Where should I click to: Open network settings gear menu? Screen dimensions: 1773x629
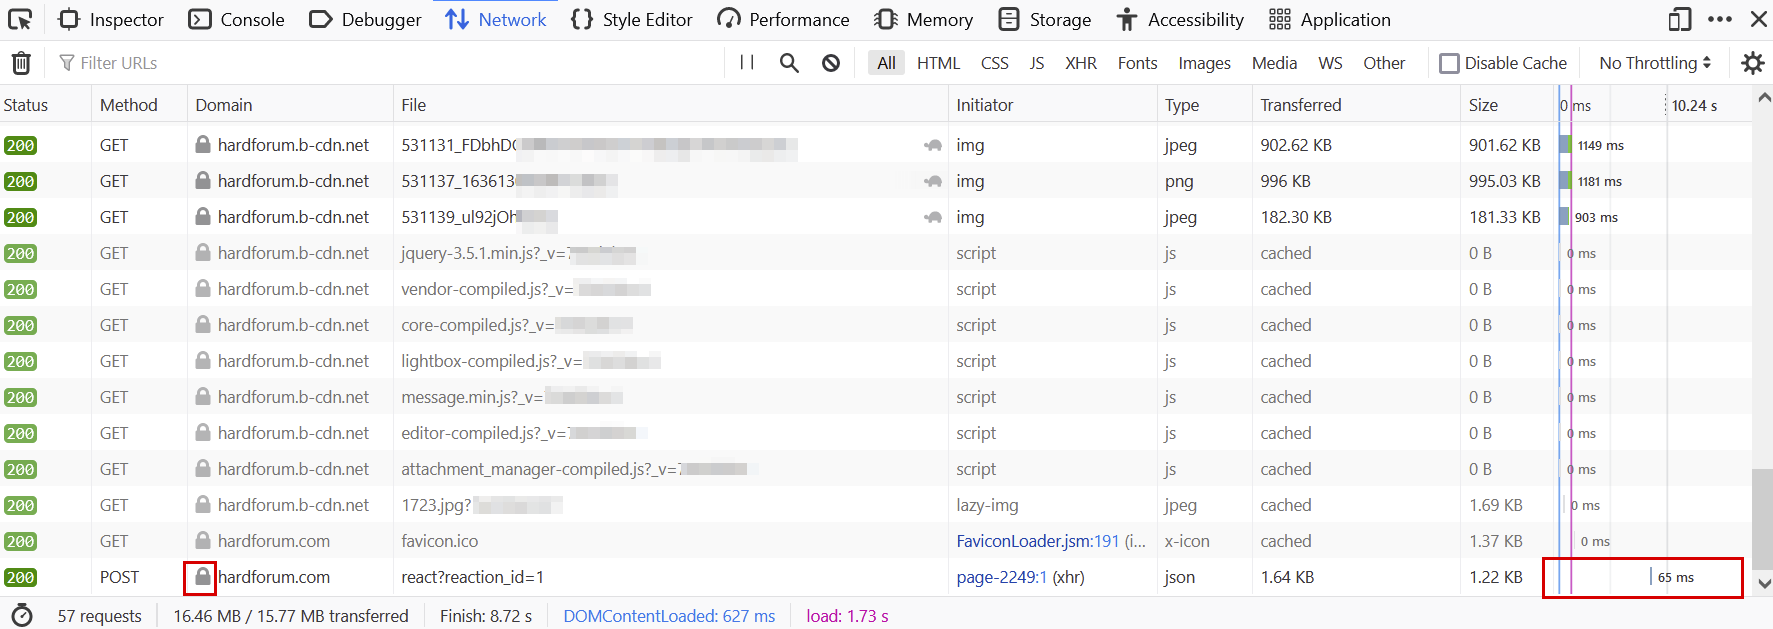[1752, 63]
